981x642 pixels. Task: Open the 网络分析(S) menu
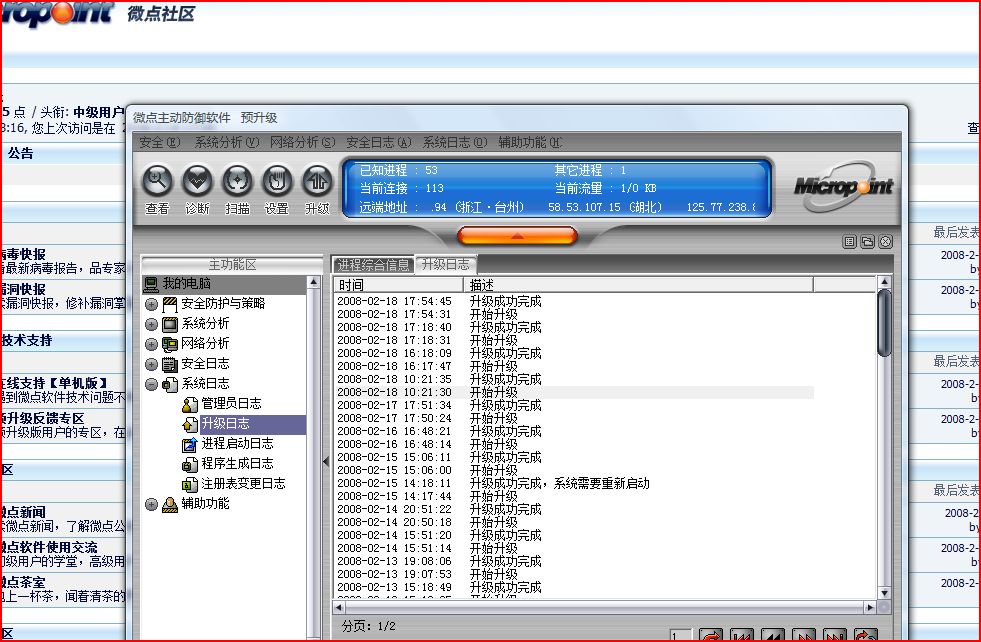[303, 143]
